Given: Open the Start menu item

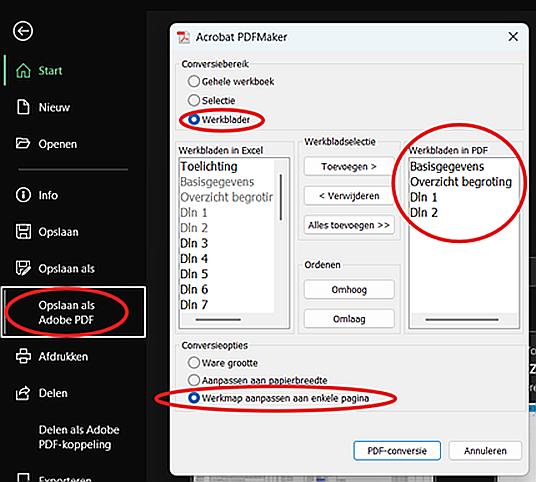Looking at the screenshot, I should click(x=50, y=71).
